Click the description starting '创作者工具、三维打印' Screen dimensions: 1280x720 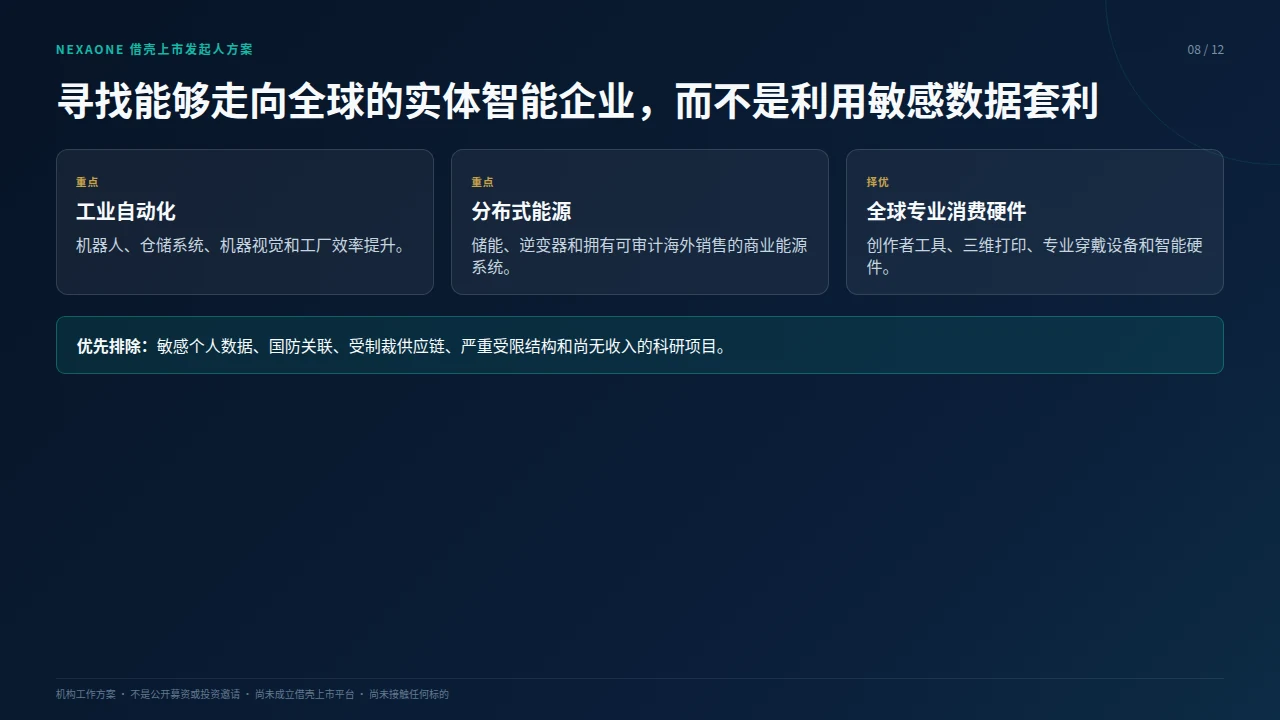click(1034, 256)
